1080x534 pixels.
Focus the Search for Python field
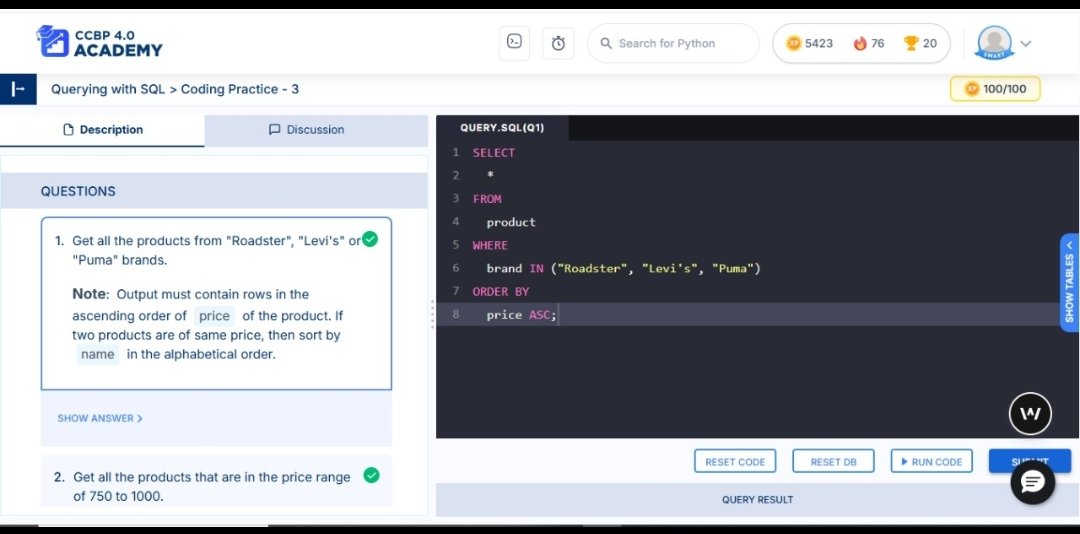click(673, 43)
